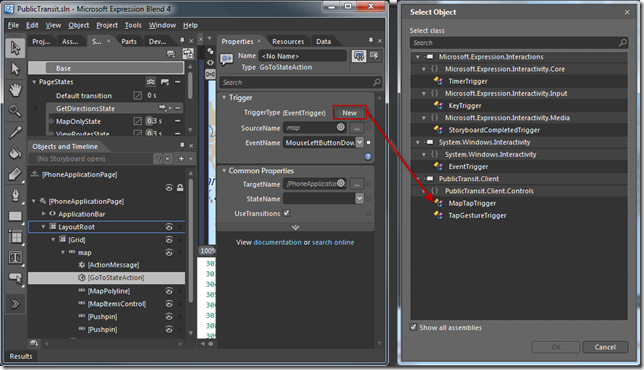Click Add state group icon in States panel
The height and width of the screenshot is (370, 644).
(x=170, y=54)
